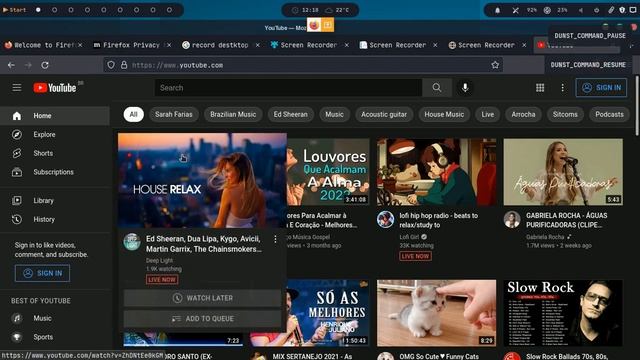
Task: Select the Podcasts filter chip
Action: (x=609, y=115)
